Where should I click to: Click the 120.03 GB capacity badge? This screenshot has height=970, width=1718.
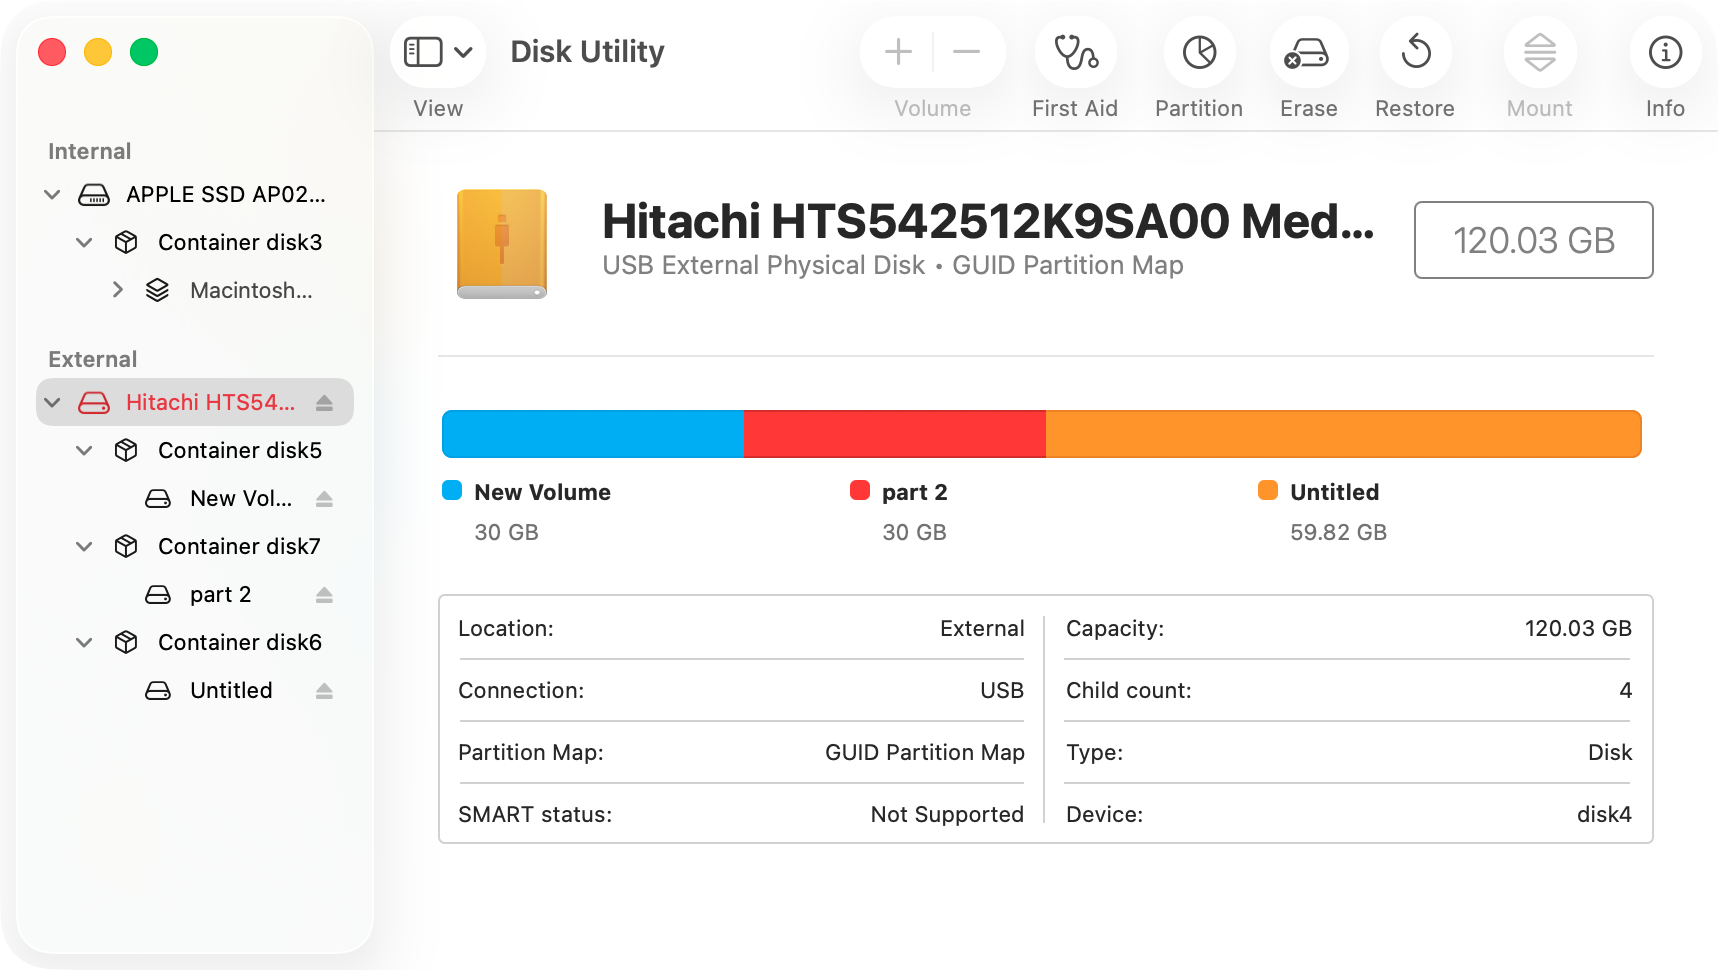click(1533, 240)
